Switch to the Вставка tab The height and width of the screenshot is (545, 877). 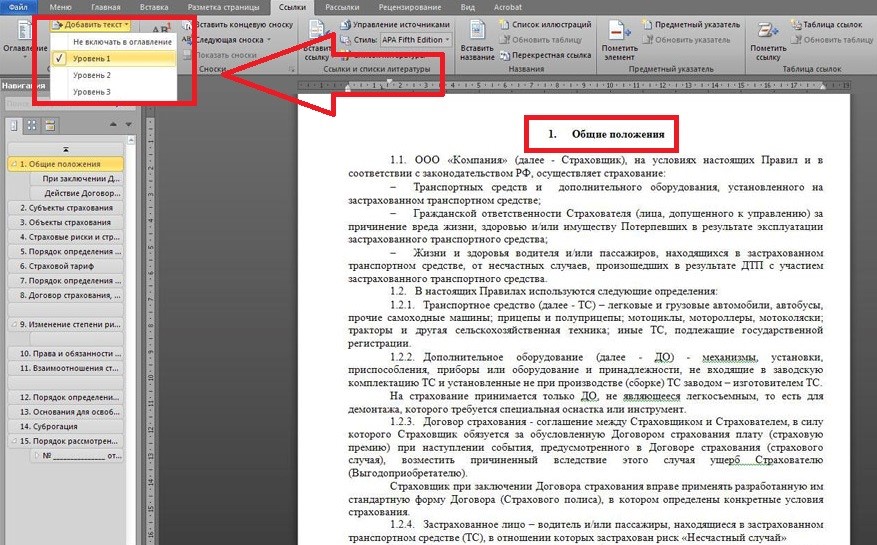pos(154,7)
